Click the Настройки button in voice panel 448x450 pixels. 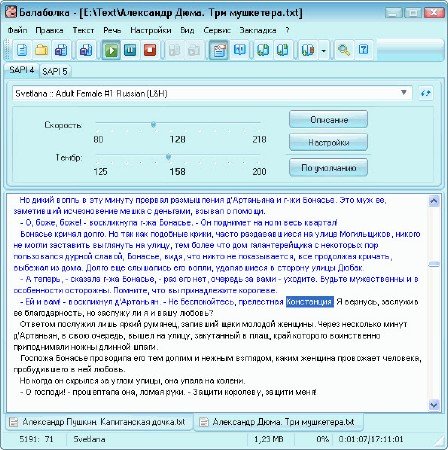329,143
